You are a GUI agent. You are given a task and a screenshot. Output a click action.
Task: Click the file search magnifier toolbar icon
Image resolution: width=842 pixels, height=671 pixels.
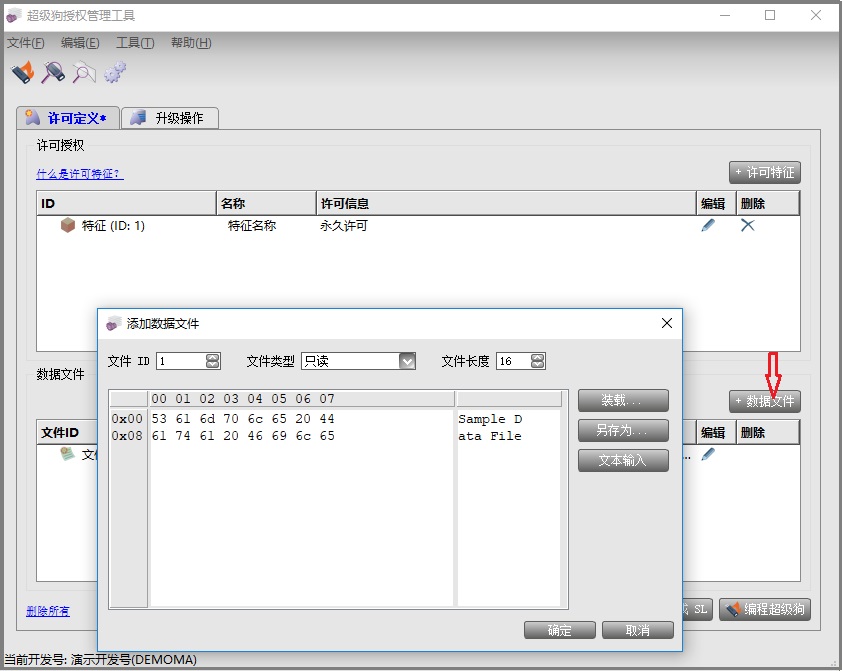tap(84, 72)
